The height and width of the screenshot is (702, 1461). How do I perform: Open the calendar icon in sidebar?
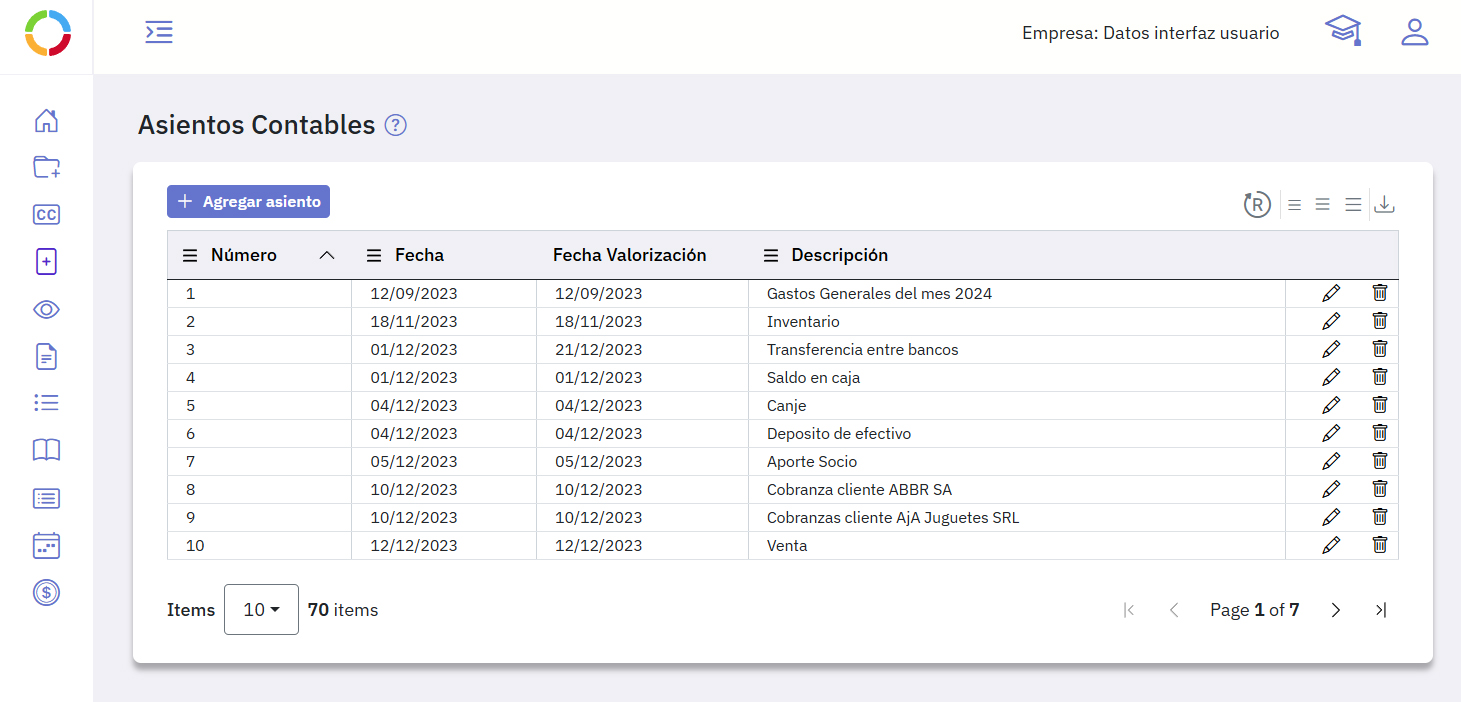point(46,545)
